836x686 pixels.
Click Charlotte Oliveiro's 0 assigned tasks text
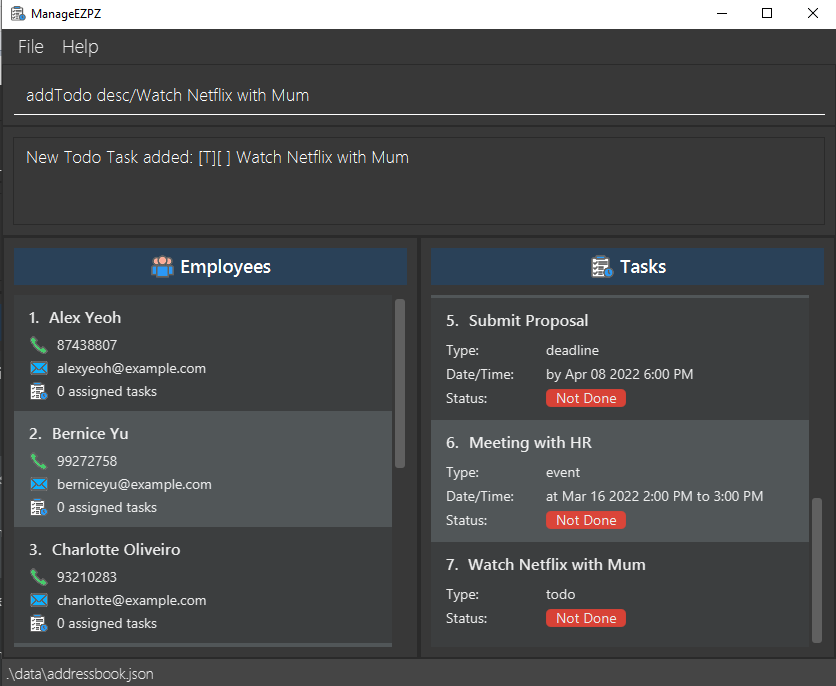(107, 624)
